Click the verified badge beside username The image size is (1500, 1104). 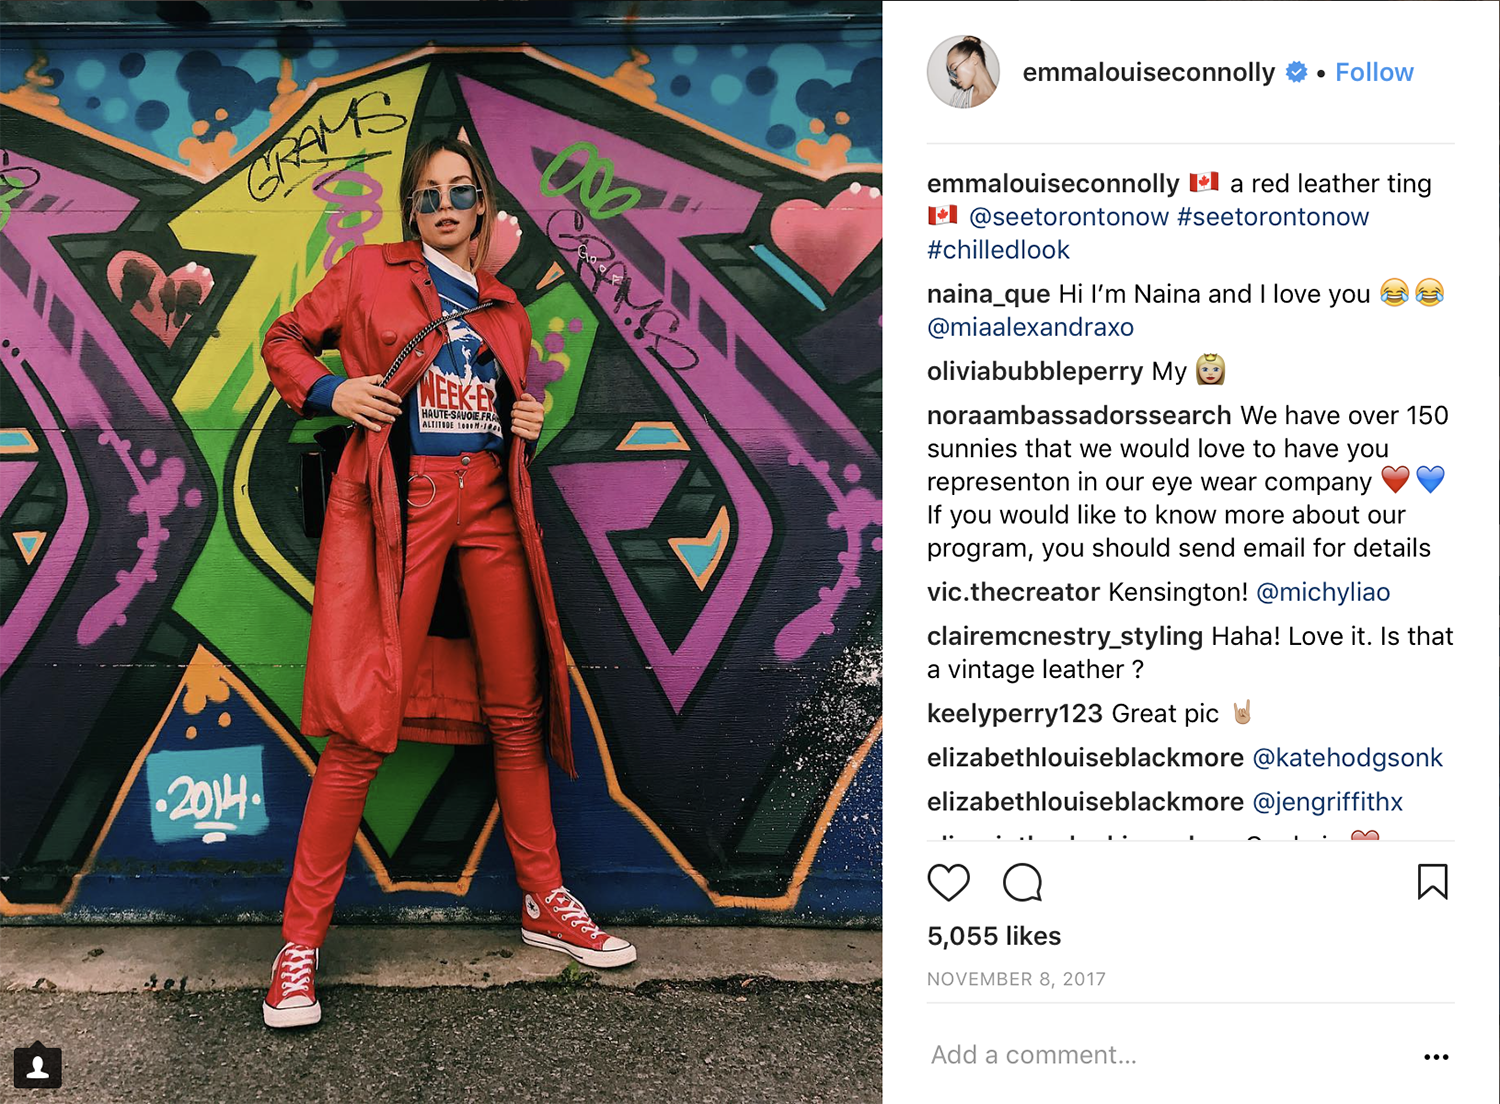1296,72
